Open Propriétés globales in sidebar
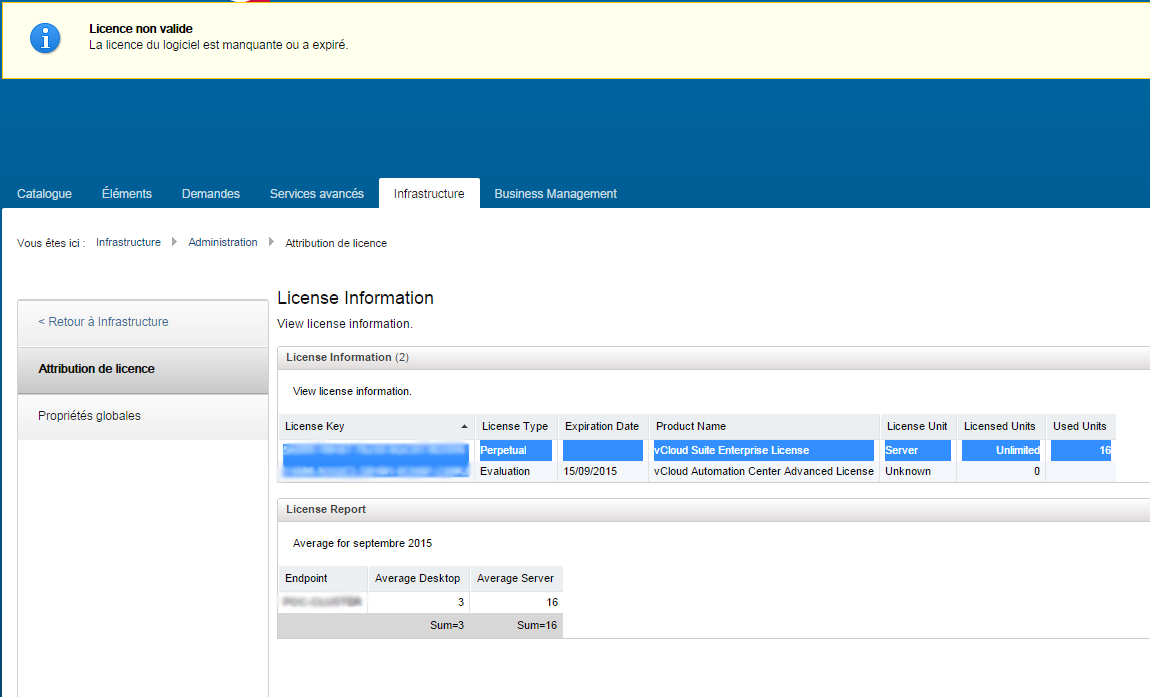Viewport: 1150px width, 697px height. (x=89, y=416)
